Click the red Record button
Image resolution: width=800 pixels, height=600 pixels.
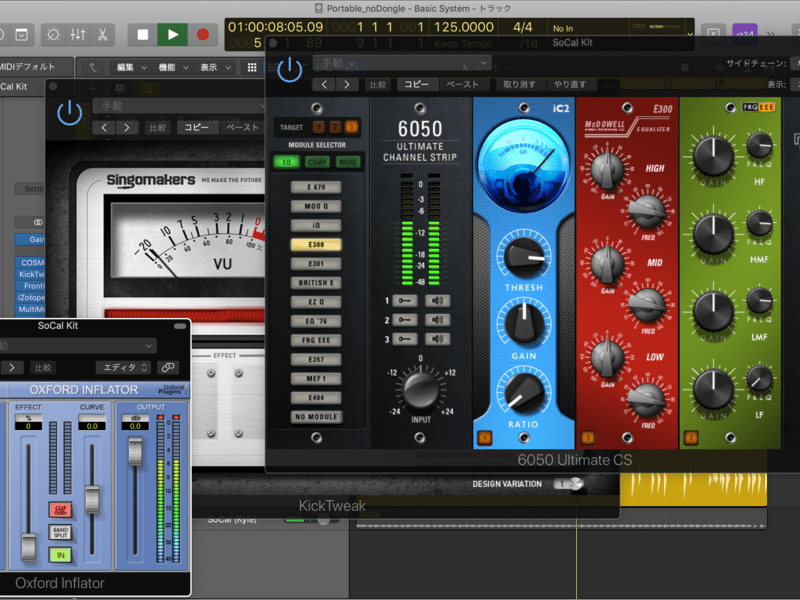(203, 34)
